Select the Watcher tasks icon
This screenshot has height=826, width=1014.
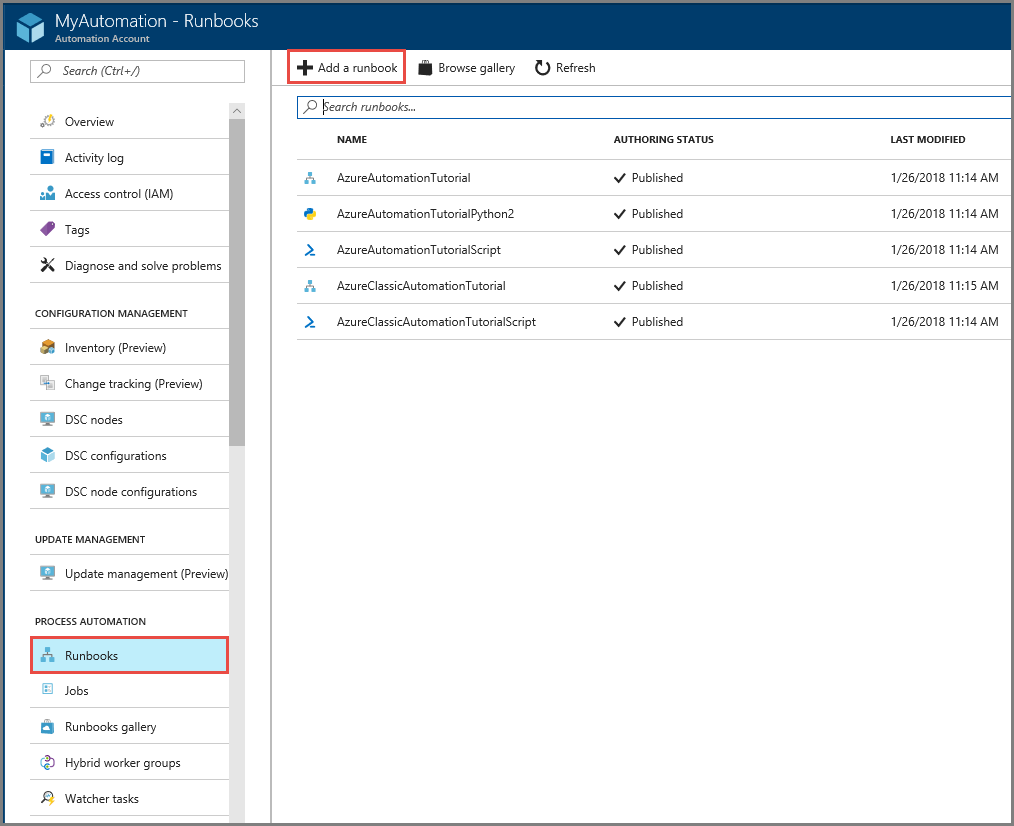click(x=47, y=798)
